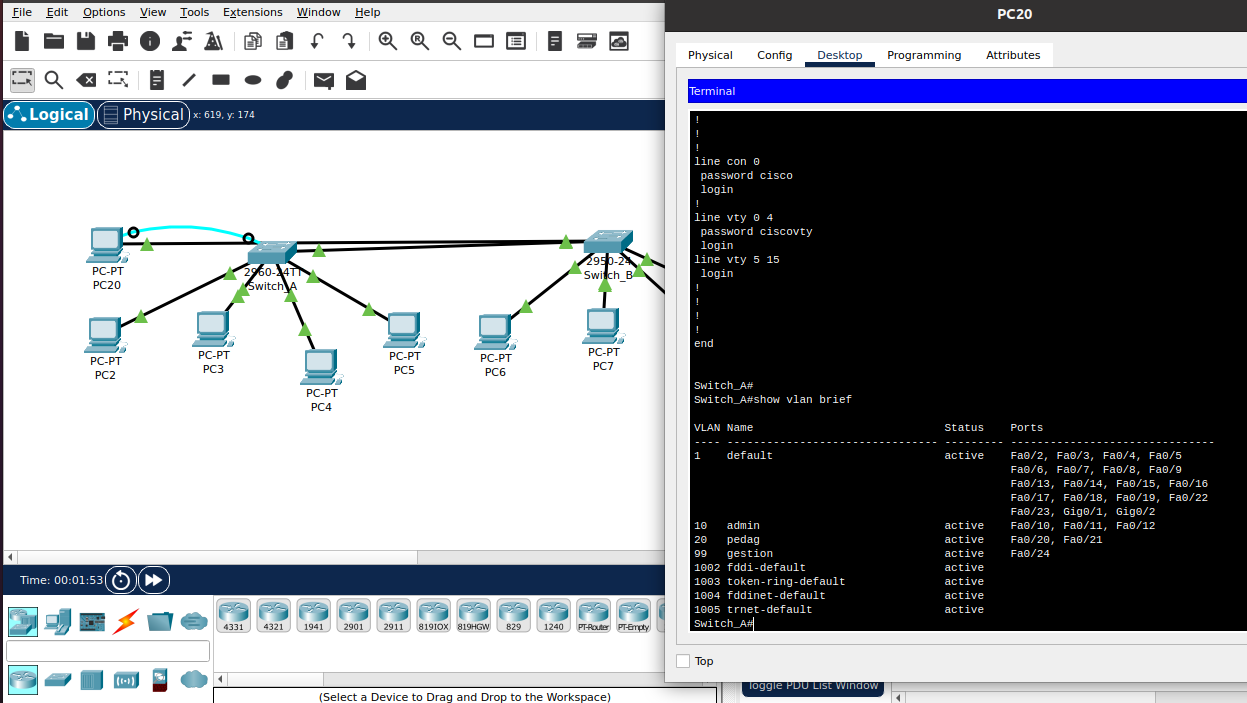
Task: Reset the workspace zoom
Action: pos(420,41)
